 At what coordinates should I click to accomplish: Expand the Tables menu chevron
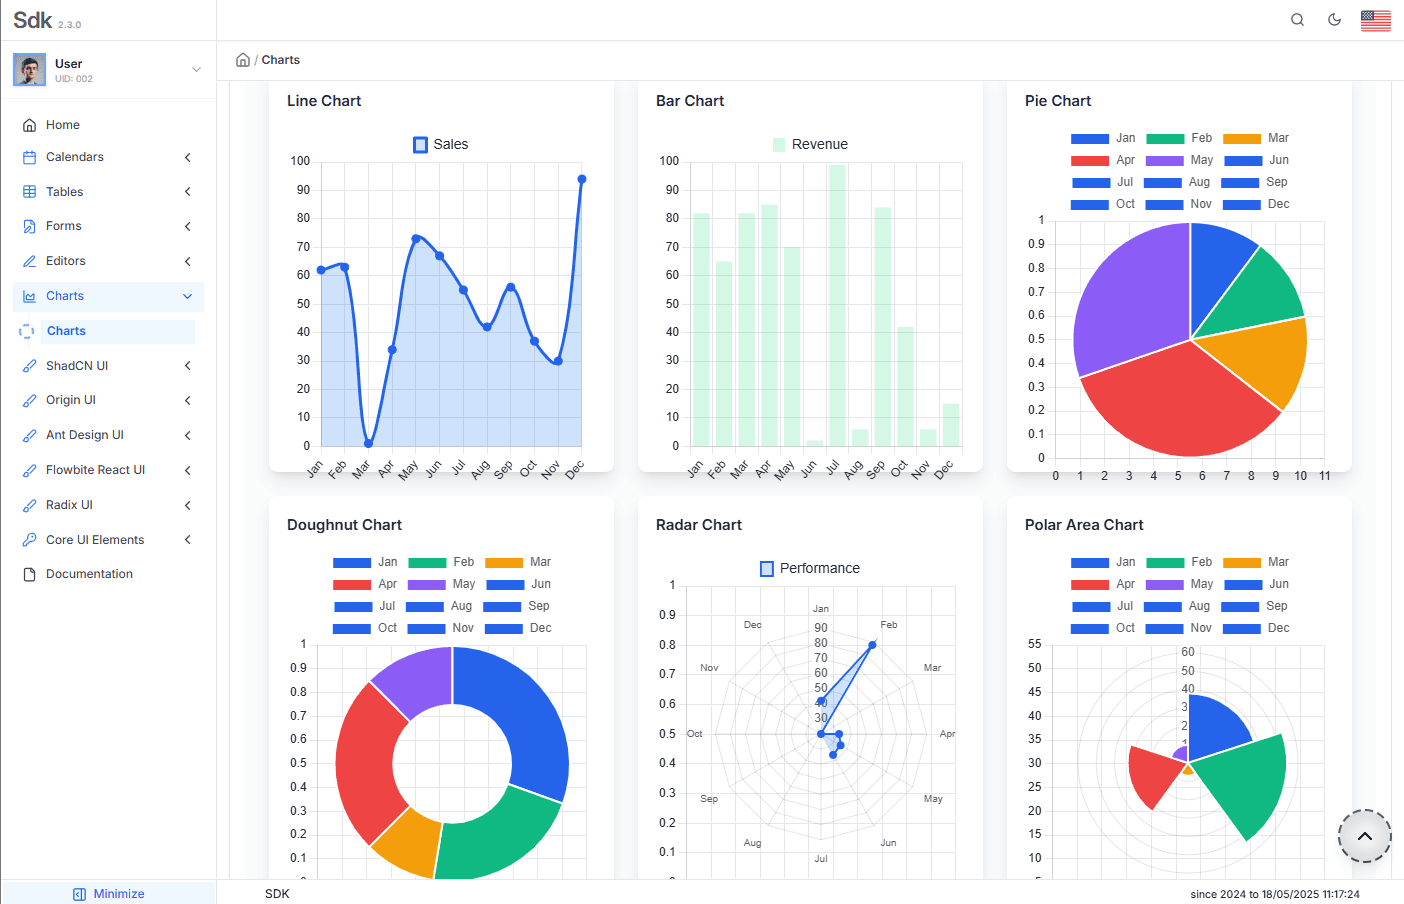coord(187,191)
